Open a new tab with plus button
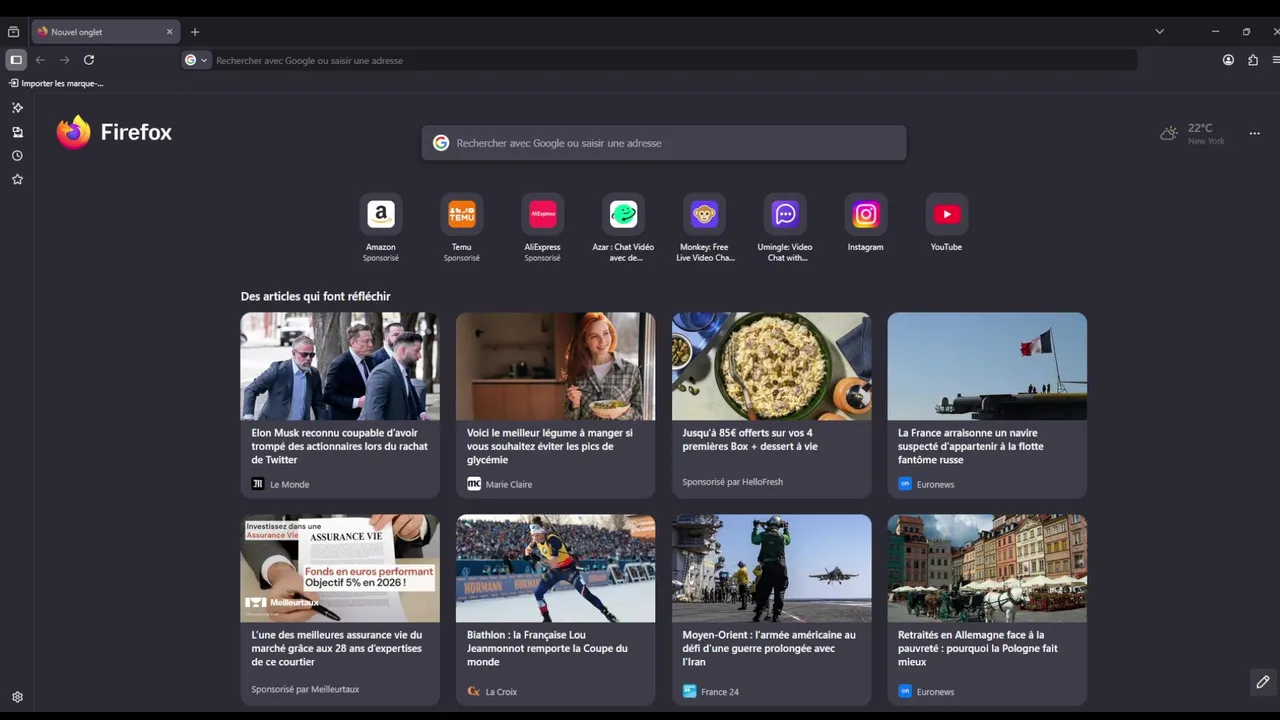The height and width of the screenshot is (720, 1280). pos(195,32)
